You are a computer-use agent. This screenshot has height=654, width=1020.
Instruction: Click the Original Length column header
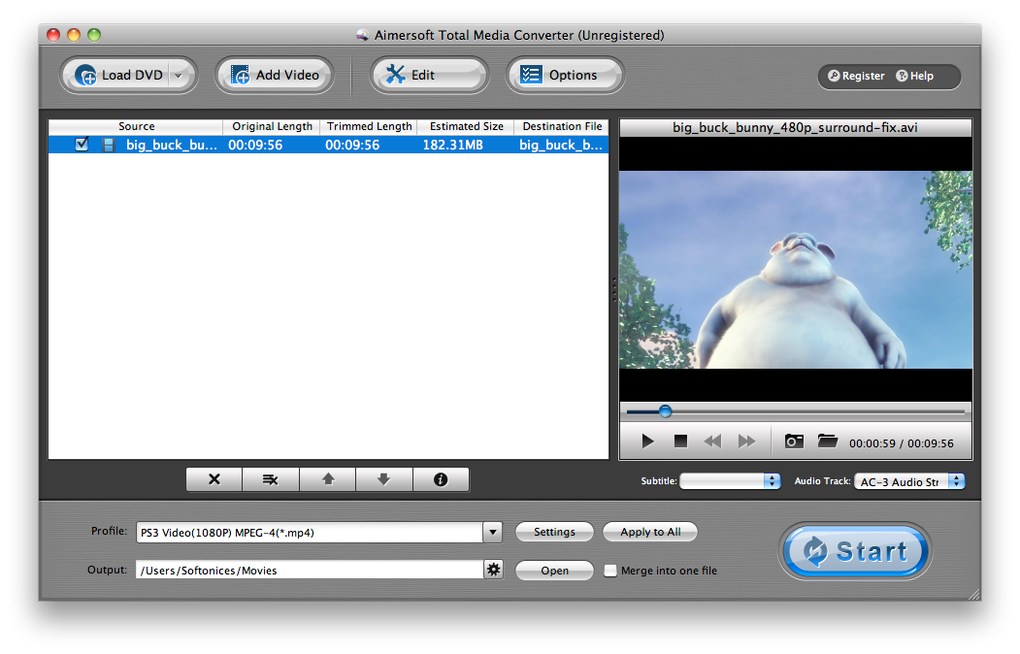coord(272,126)
